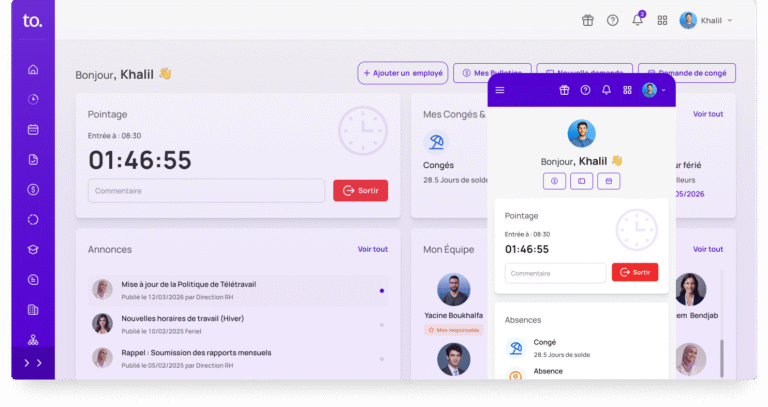Click the large red Sortir button
Image resolution: width=768 pixels, height=407 pixels.
click(x=360, y=191)
